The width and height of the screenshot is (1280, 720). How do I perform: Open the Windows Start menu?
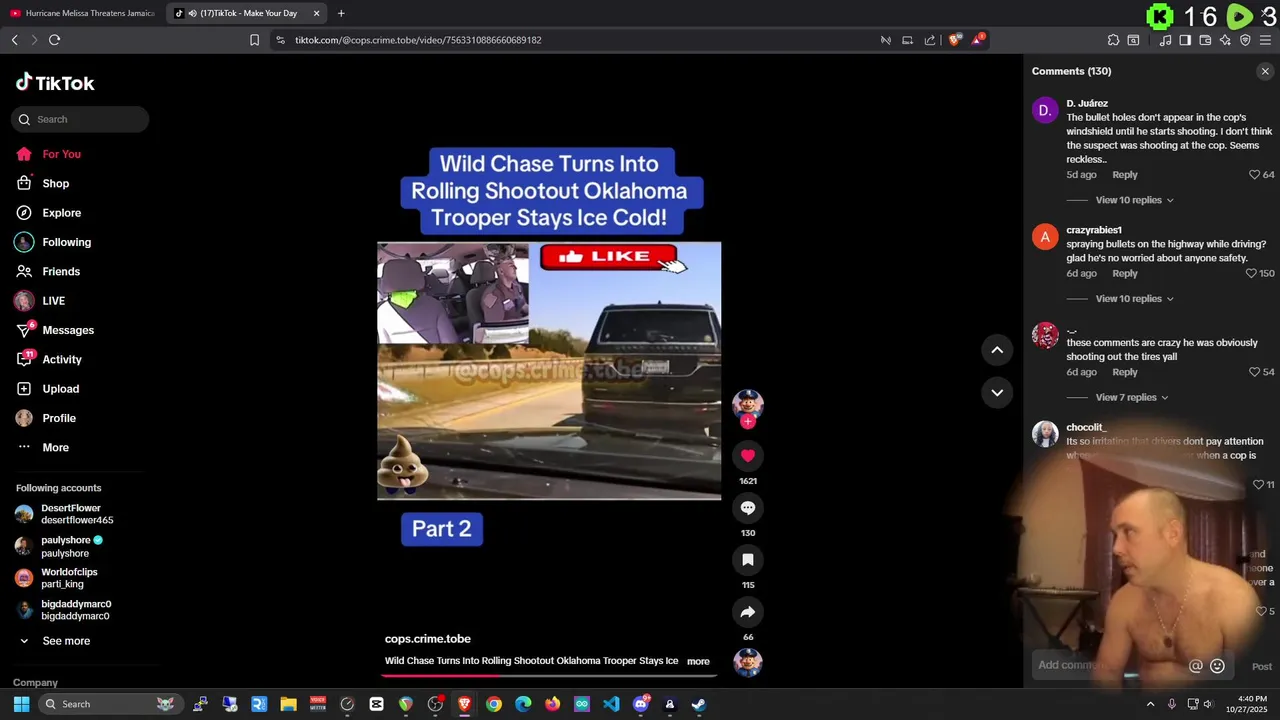coord(21,704)
